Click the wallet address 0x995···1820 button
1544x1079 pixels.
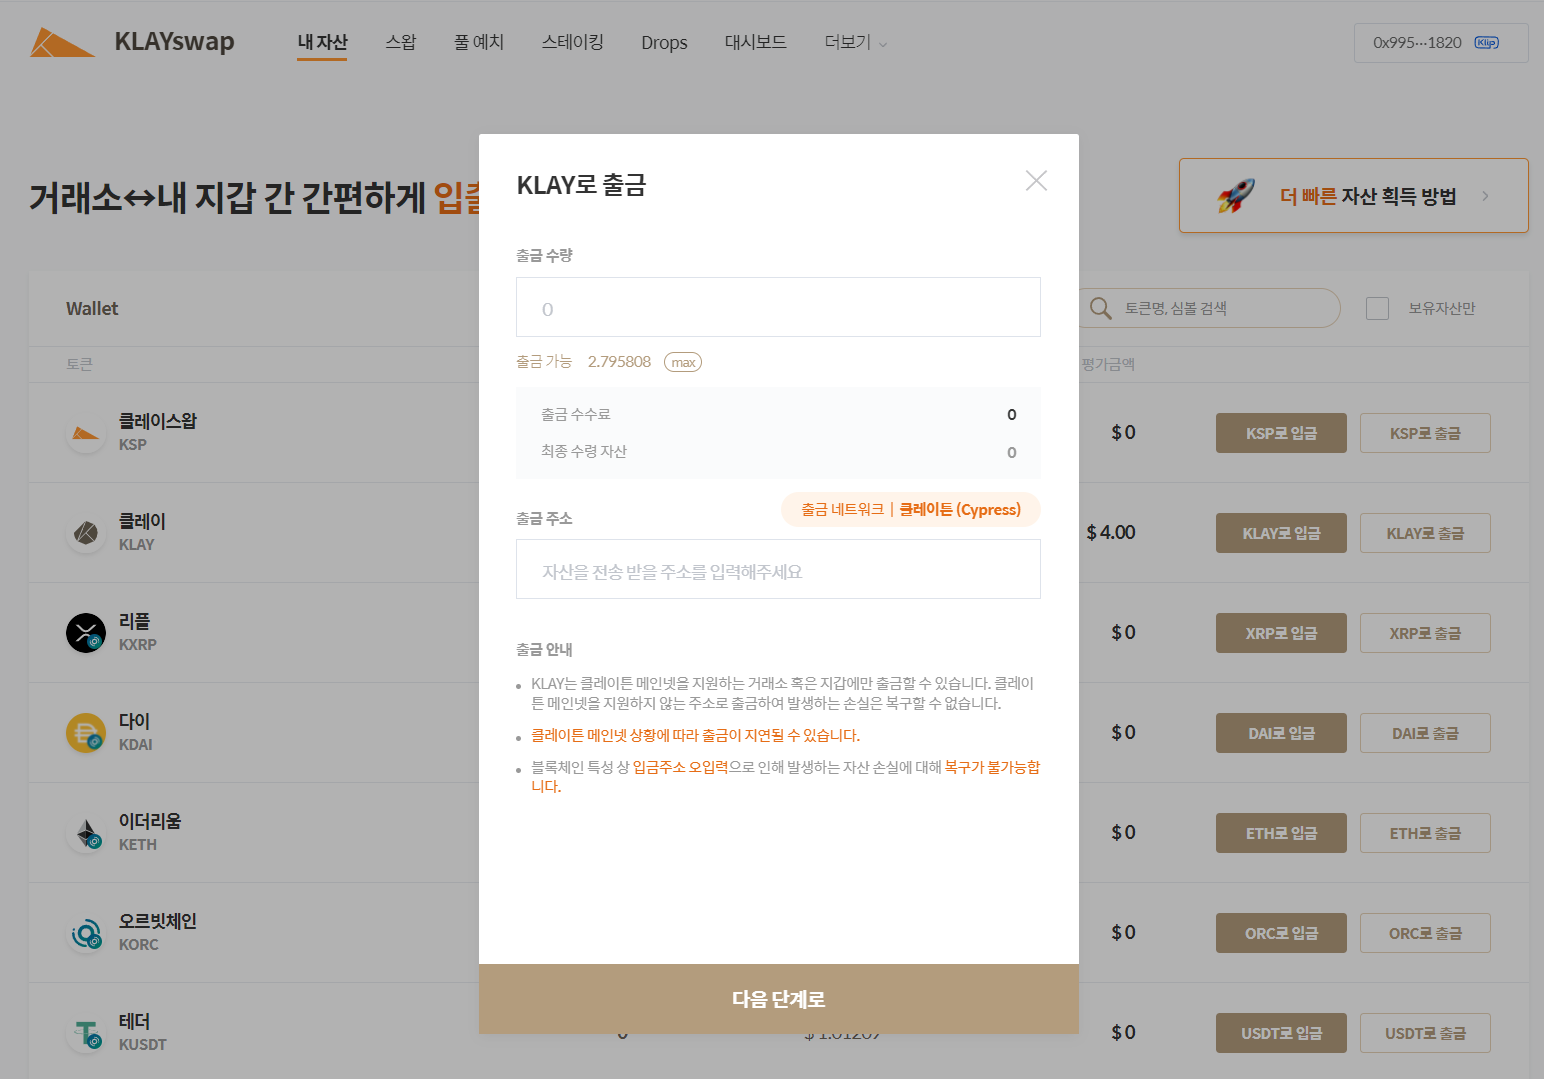point(1441,43)
